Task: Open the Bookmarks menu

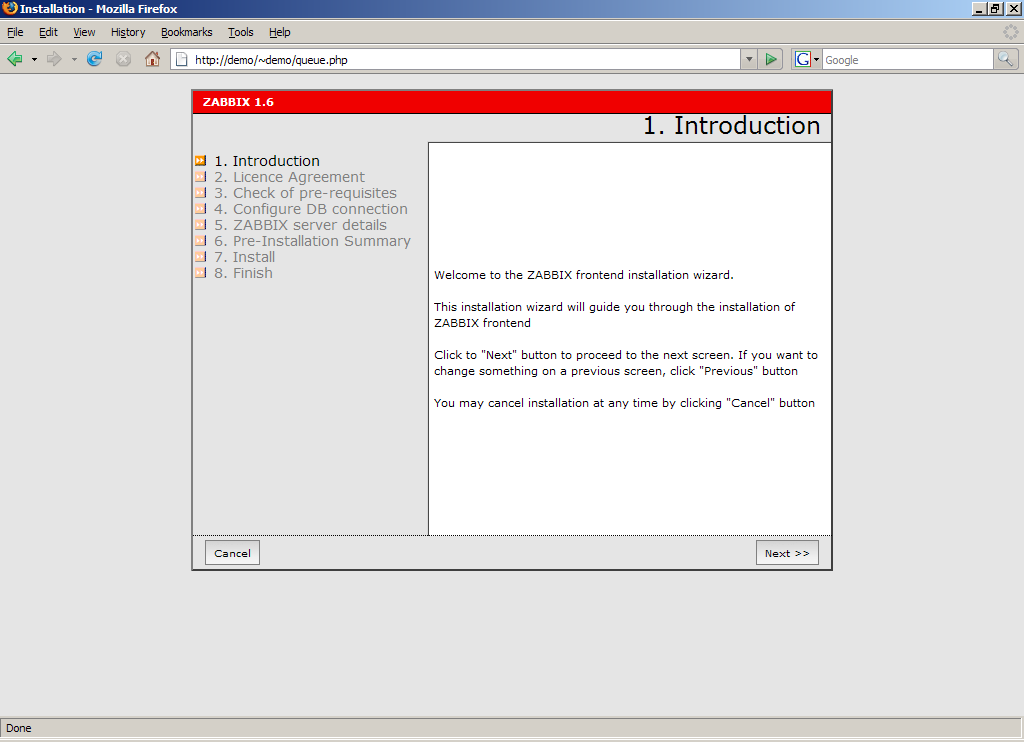Action: pos(187,32)
